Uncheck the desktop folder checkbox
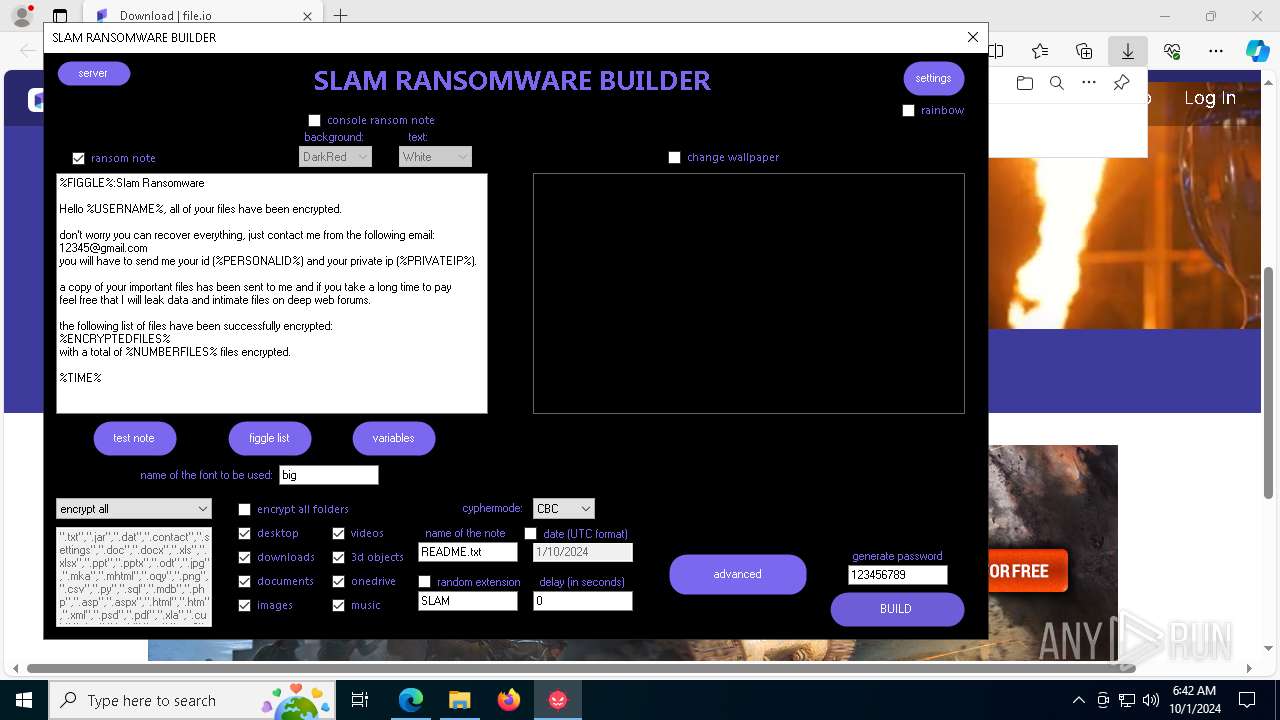1280x720 pixels. (244, 533)
